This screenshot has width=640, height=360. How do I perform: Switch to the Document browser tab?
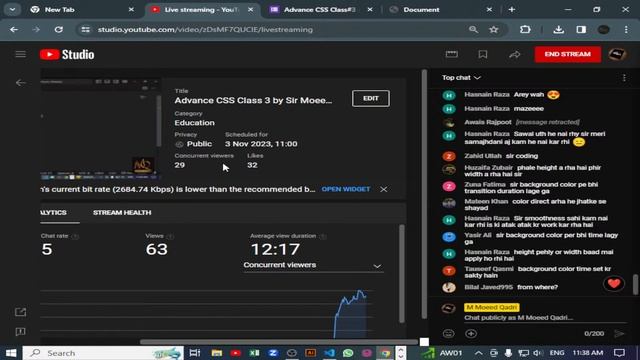tap(441, 9)
